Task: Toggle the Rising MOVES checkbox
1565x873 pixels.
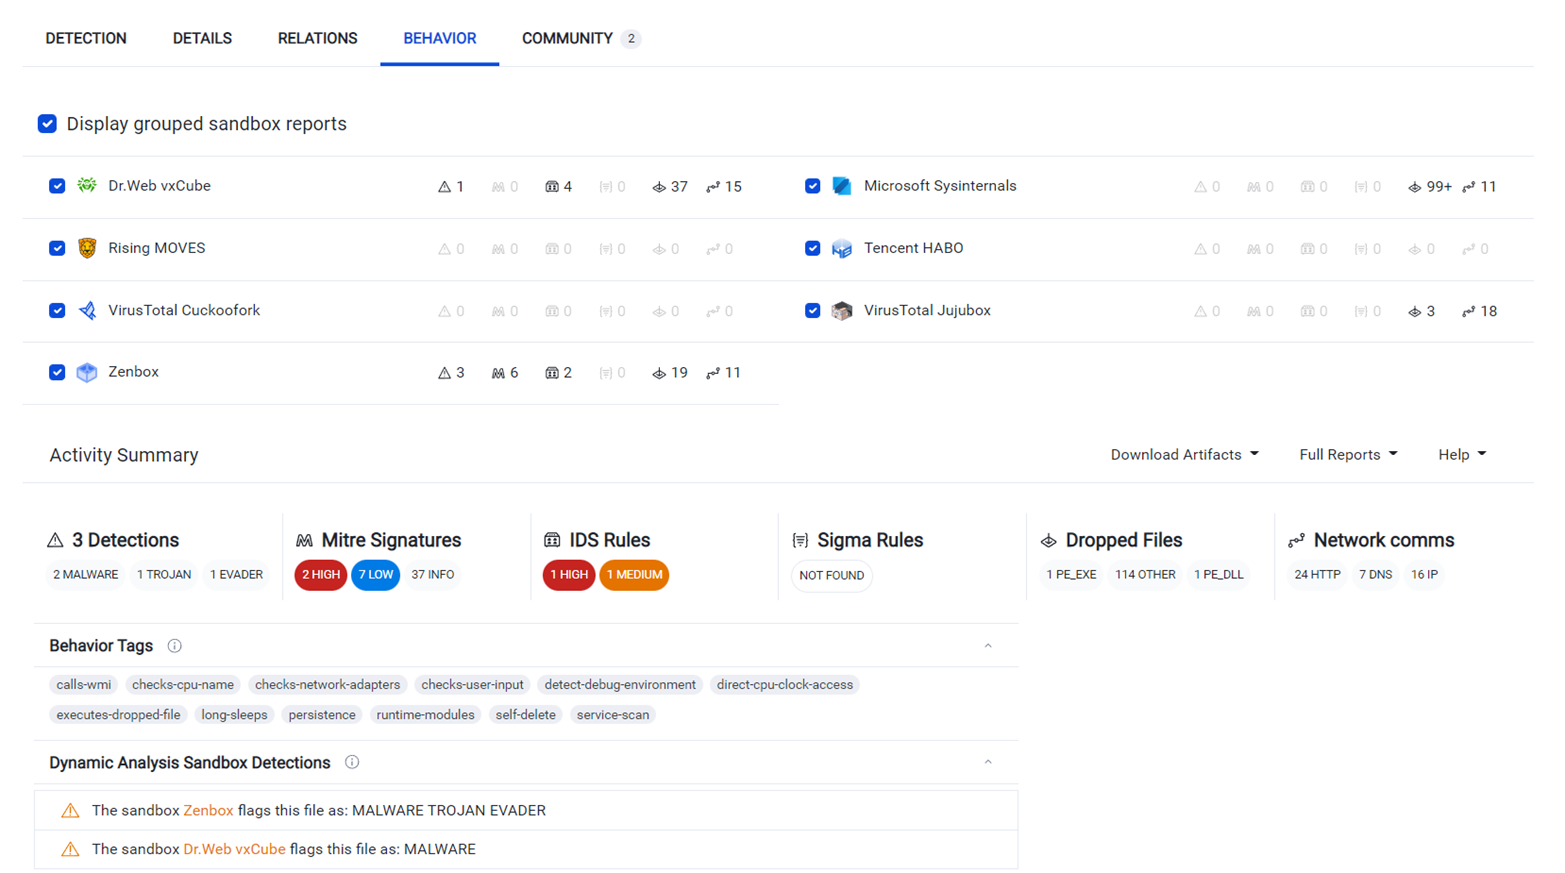Action: (57, 248)
